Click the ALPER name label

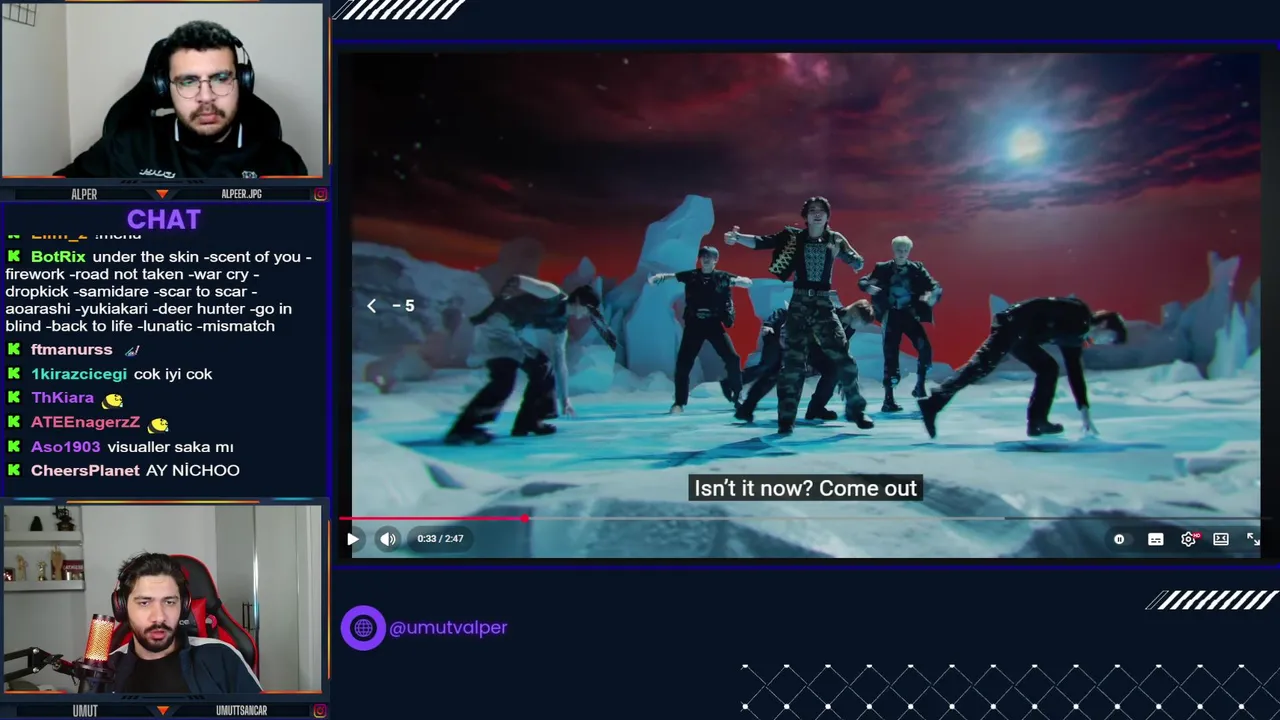click(84, 194)
